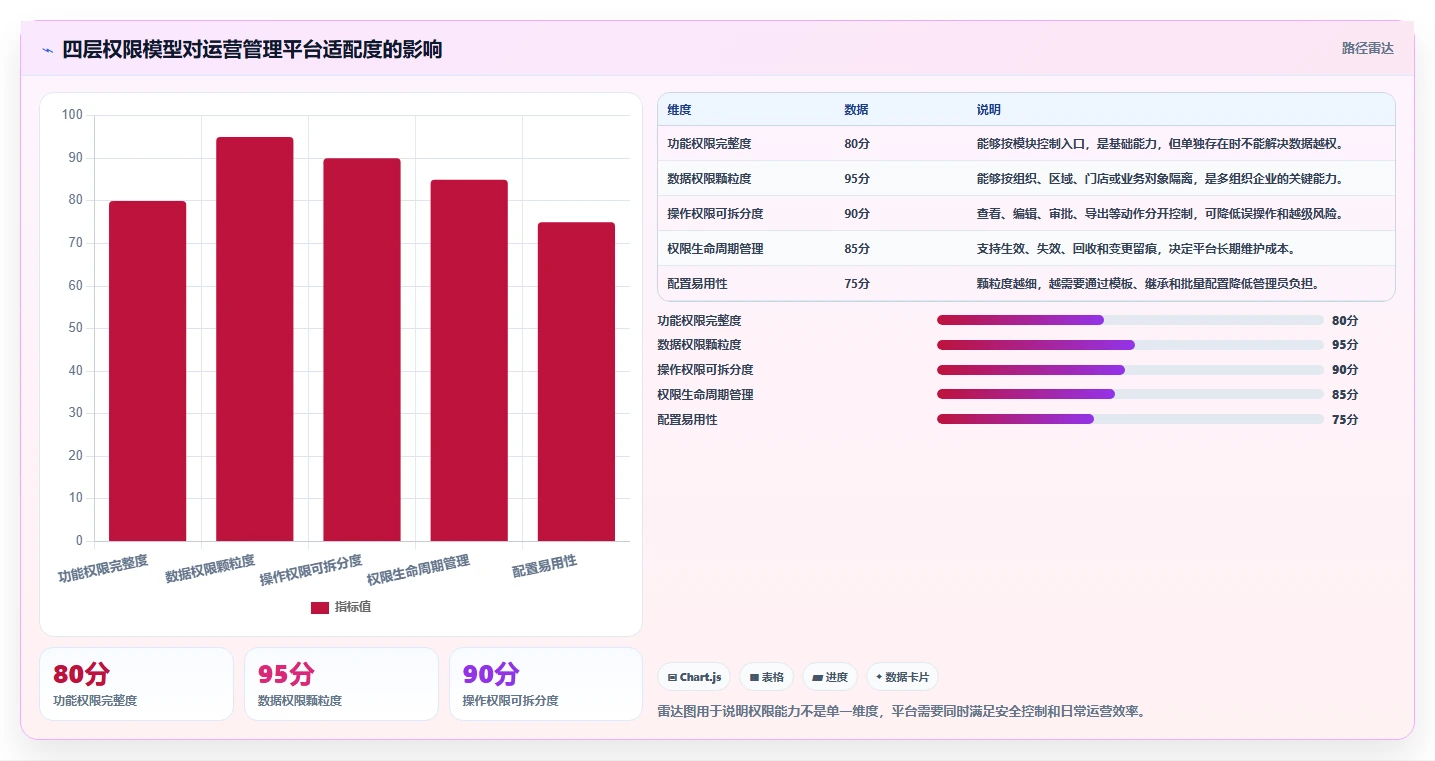Image resolution: width=1435 pixels, height=761 pixels.
Task: Select the 操作权限可拆分度 chart bar
Action: coord(362,350)
